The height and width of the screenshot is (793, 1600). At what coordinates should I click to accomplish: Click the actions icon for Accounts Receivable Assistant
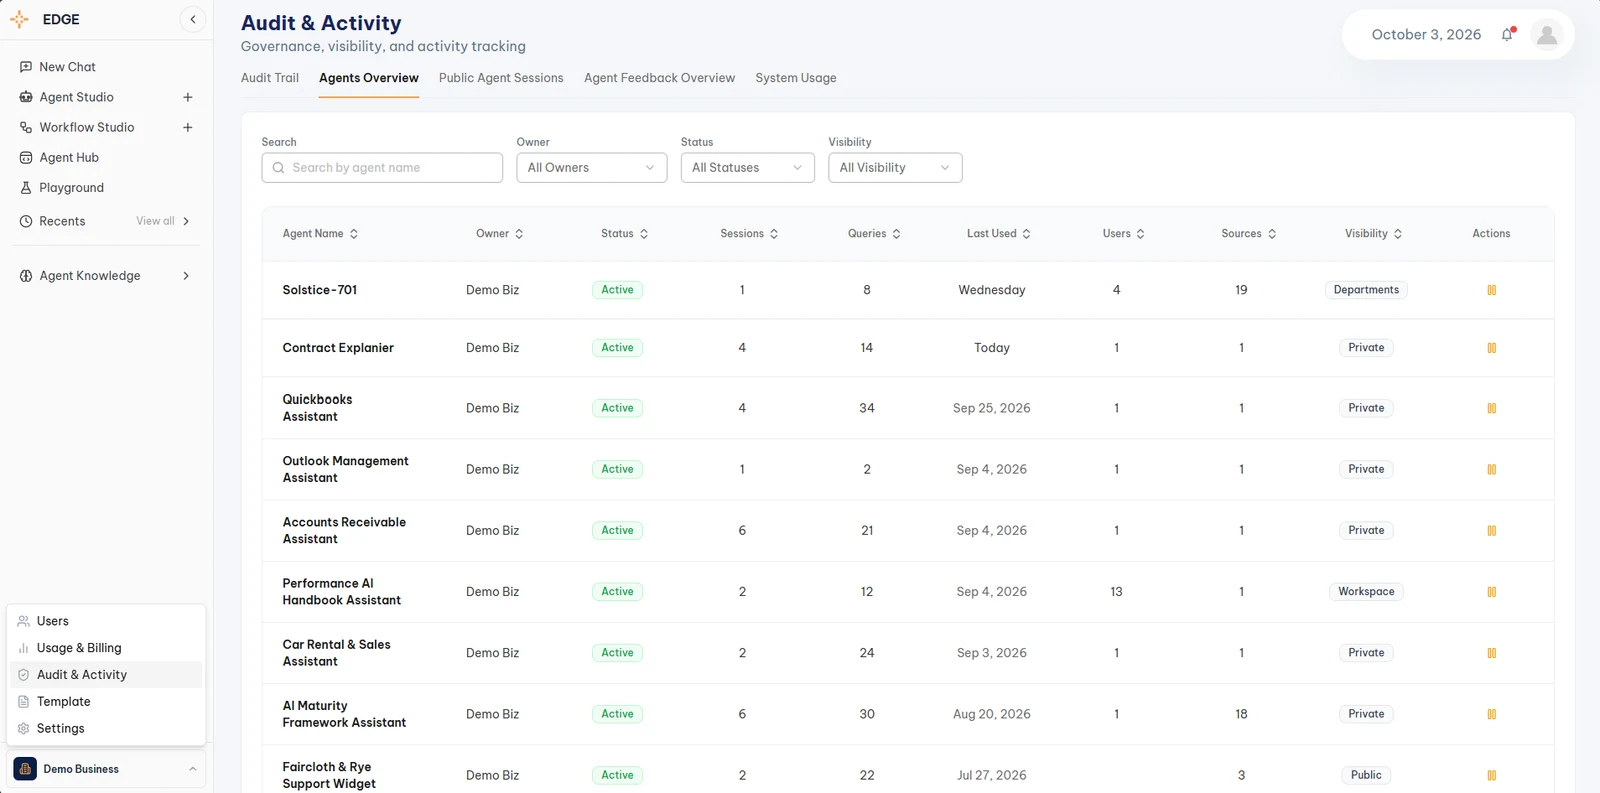tap(1491, 531)
